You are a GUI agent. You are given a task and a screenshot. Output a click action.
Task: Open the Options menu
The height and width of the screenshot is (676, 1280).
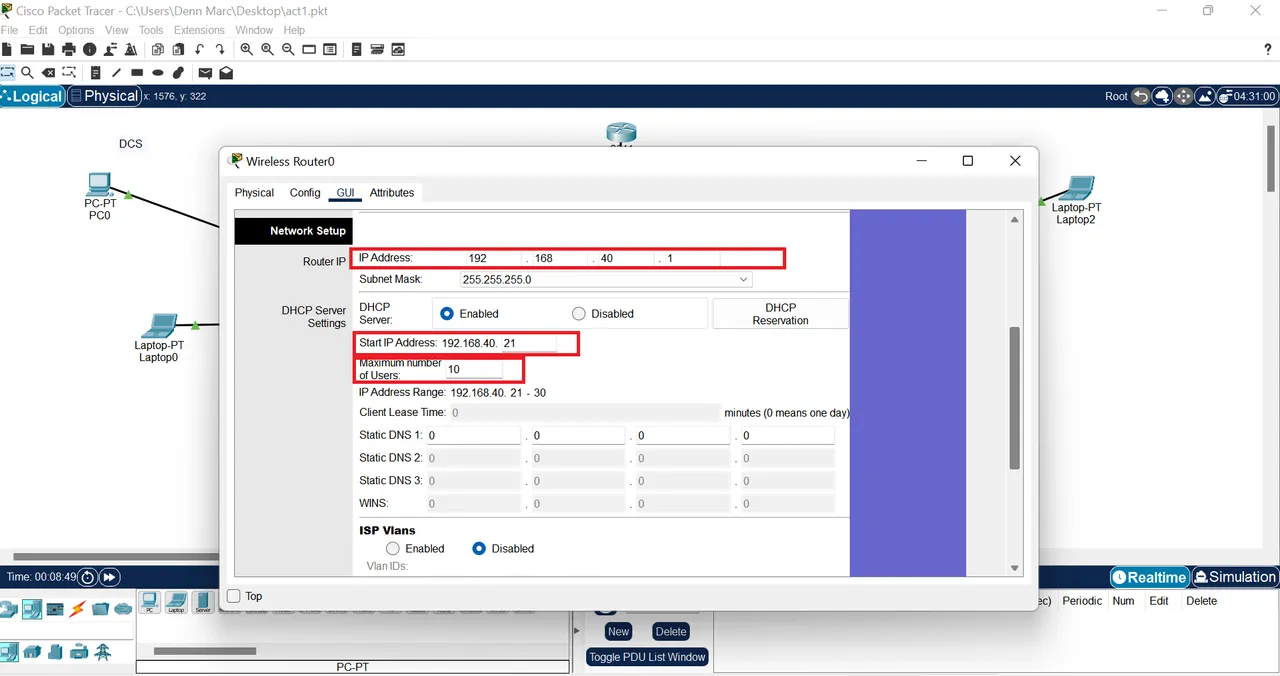pos(76,30)
